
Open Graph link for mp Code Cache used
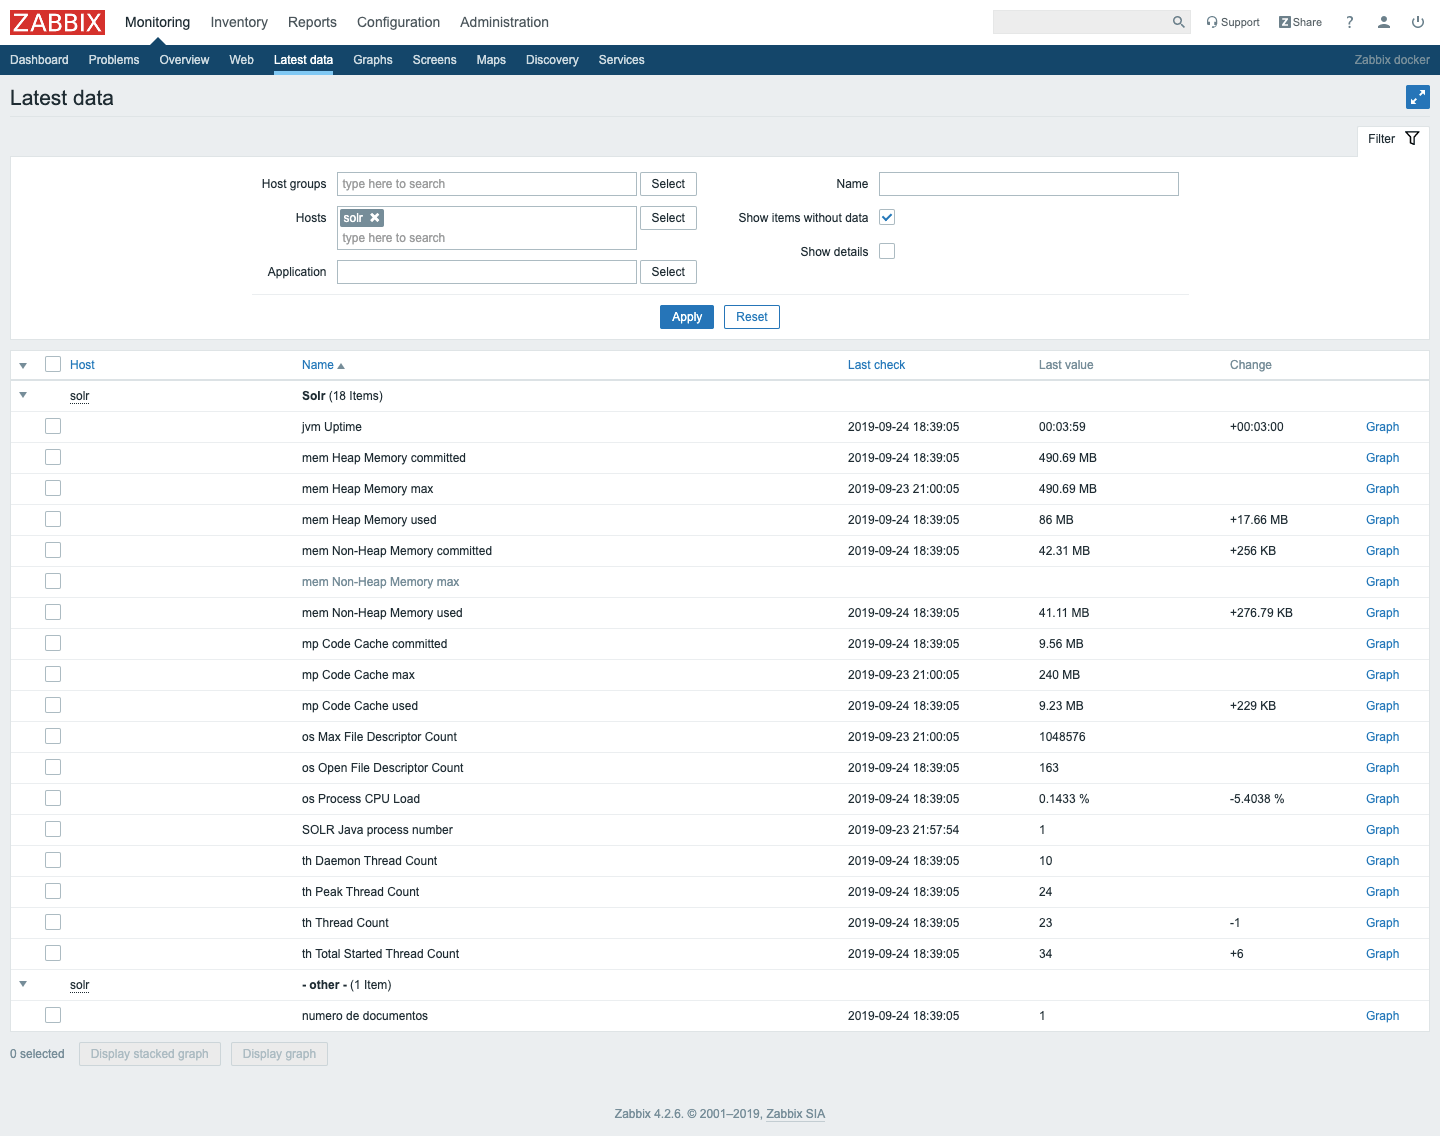point(1382,706)
